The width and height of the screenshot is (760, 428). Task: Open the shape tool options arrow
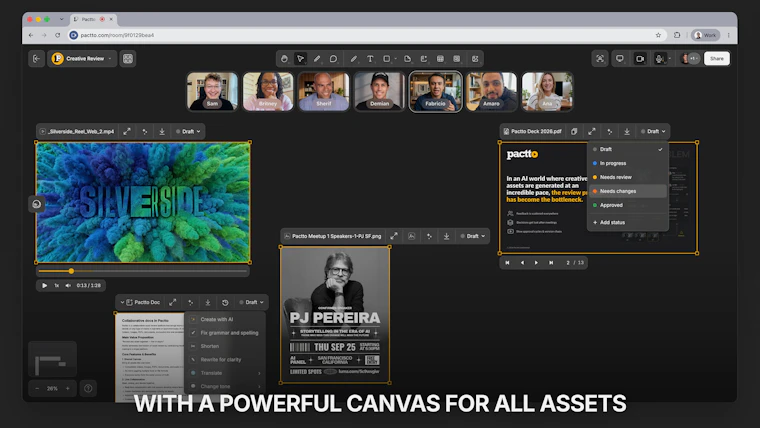click(x=396, y=59)
